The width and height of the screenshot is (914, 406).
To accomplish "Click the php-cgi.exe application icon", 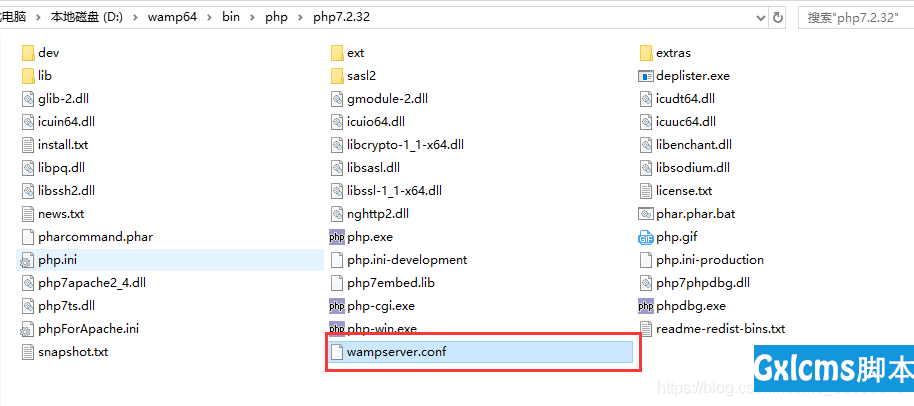I will (x=337, y=306).
